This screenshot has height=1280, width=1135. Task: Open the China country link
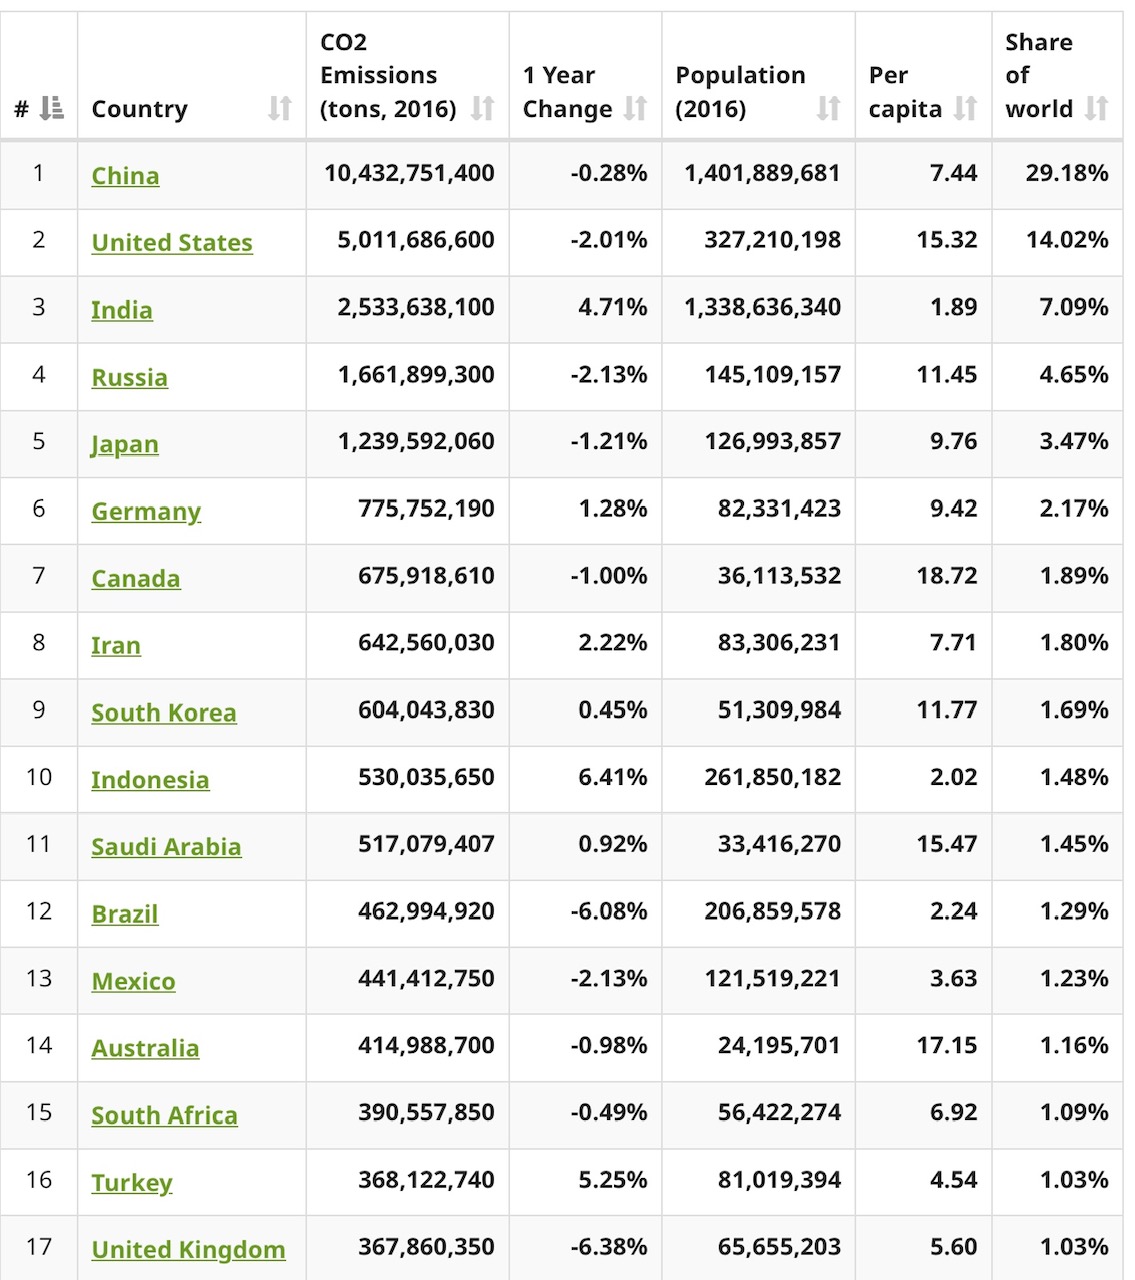(125, 176)
